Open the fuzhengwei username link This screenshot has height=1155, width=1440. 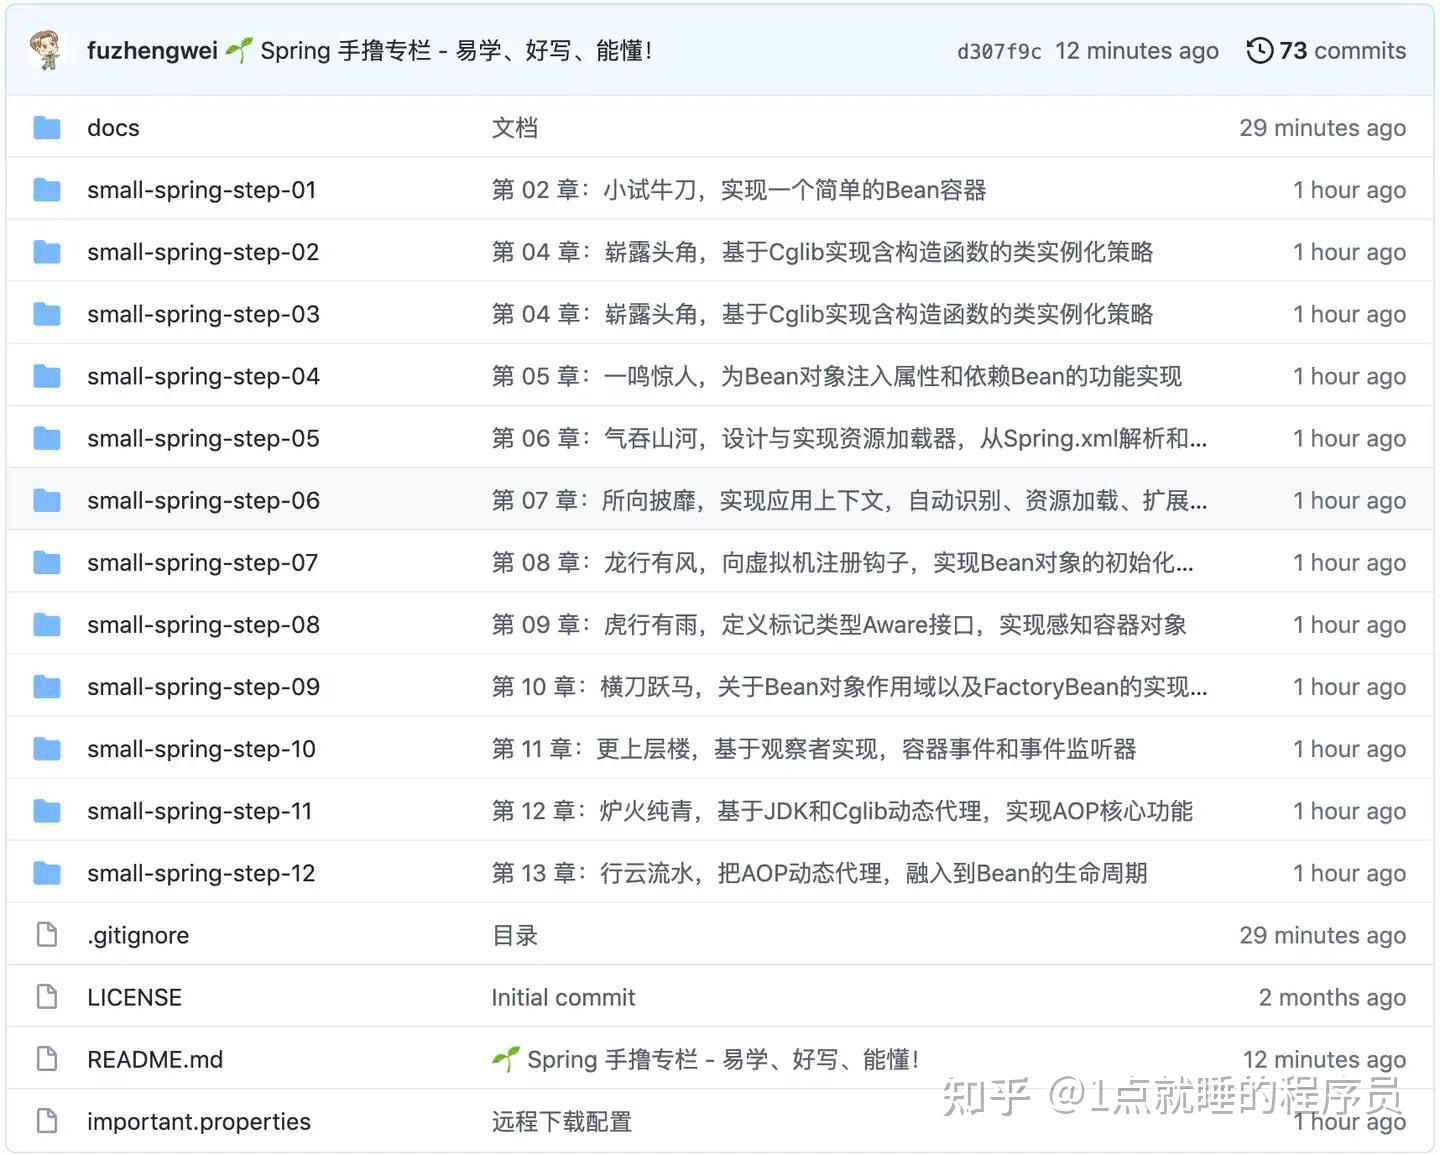[x=151, y=50]
